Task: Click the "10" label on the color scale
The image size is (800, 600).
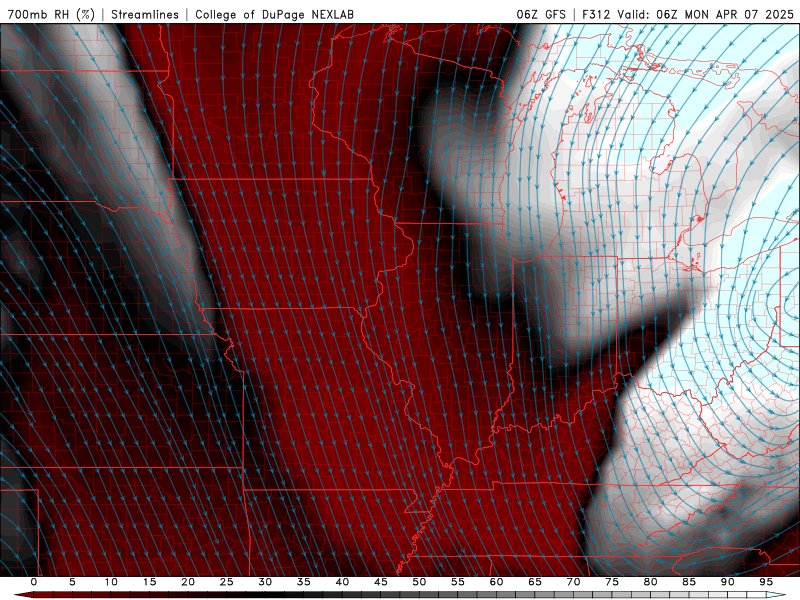Action: coord(111,582)
